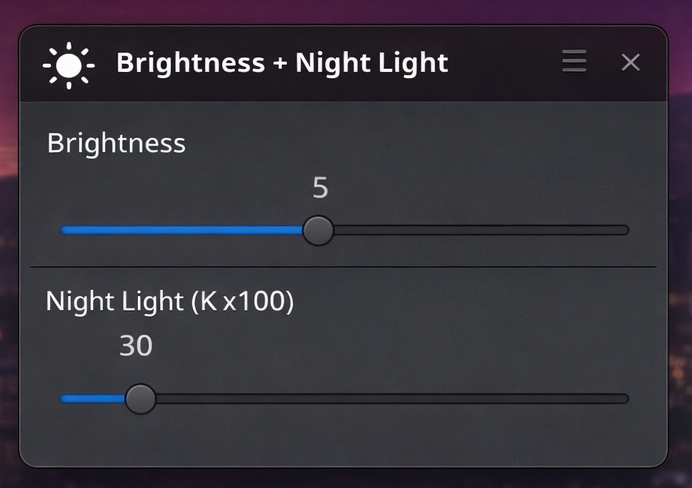Click the Night Light slider handle
Image resolution: width=692 pixels, height=488 pixels.
point(140,398)
